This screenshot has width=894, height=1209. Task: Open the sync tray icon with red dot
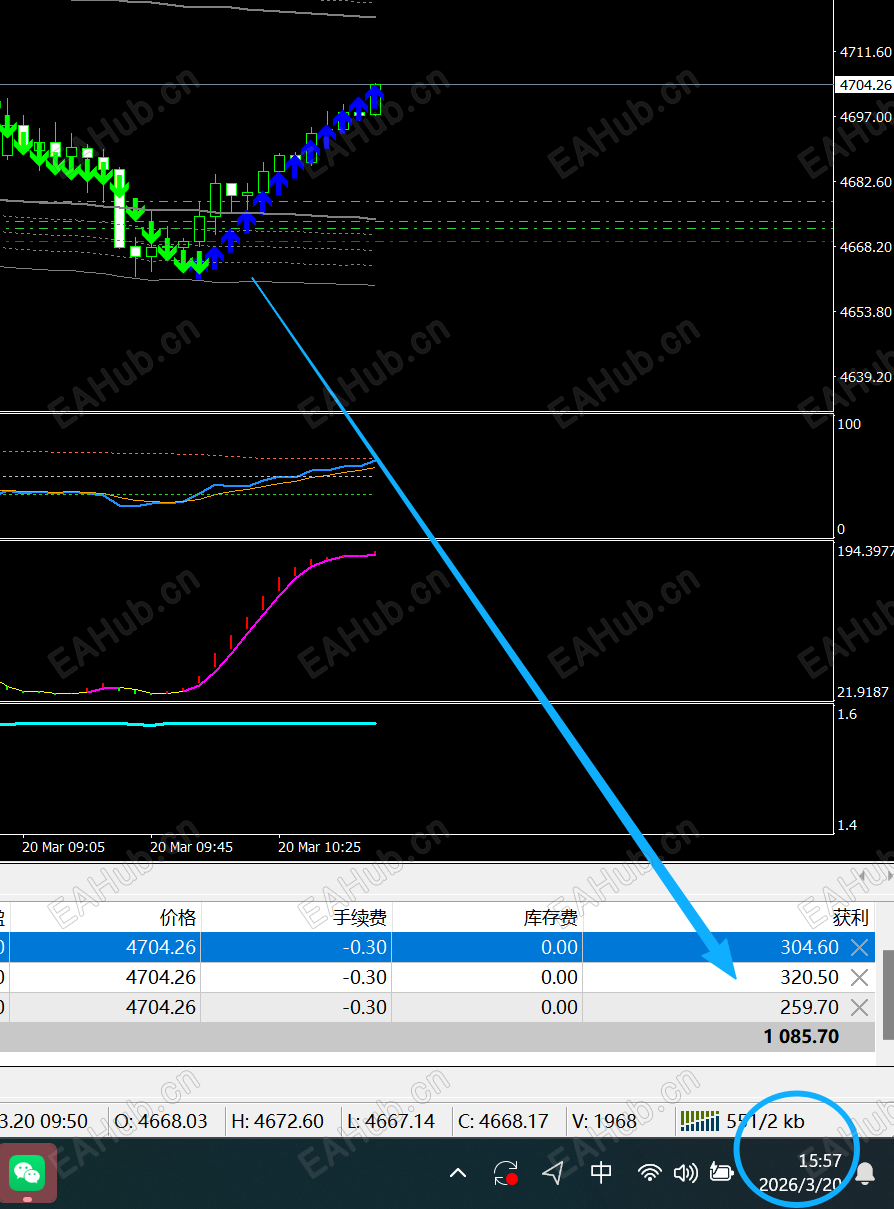(506, 1173)
